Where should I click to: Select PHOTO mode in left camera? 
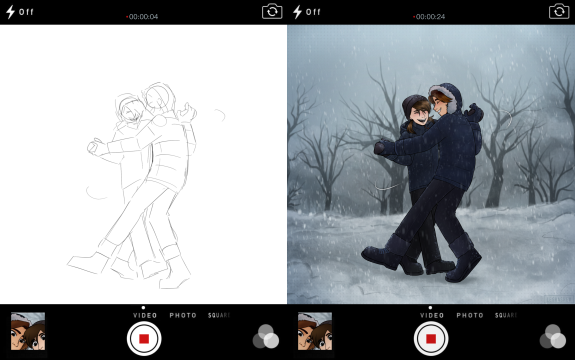(183, 315)
